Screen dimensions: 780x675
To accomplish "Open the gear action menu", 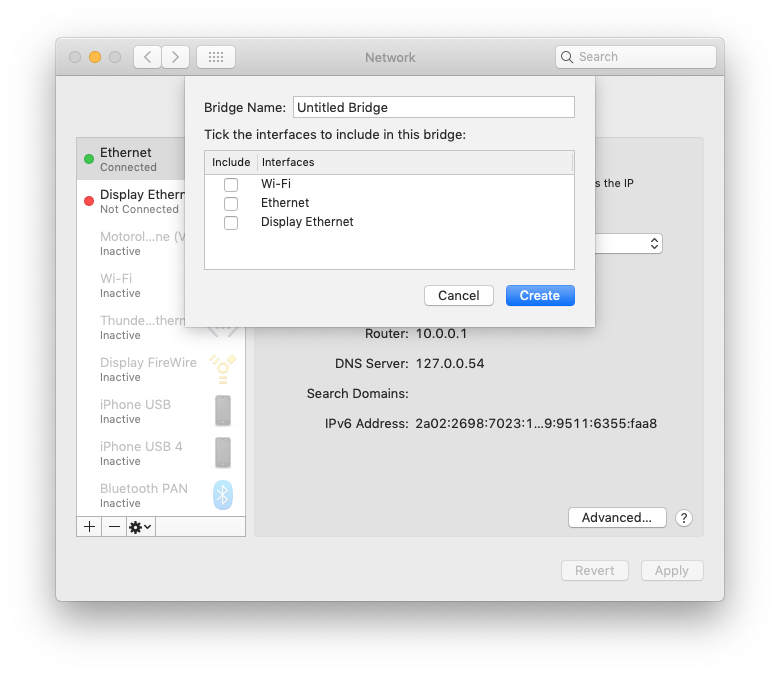I will click(141, 526).
